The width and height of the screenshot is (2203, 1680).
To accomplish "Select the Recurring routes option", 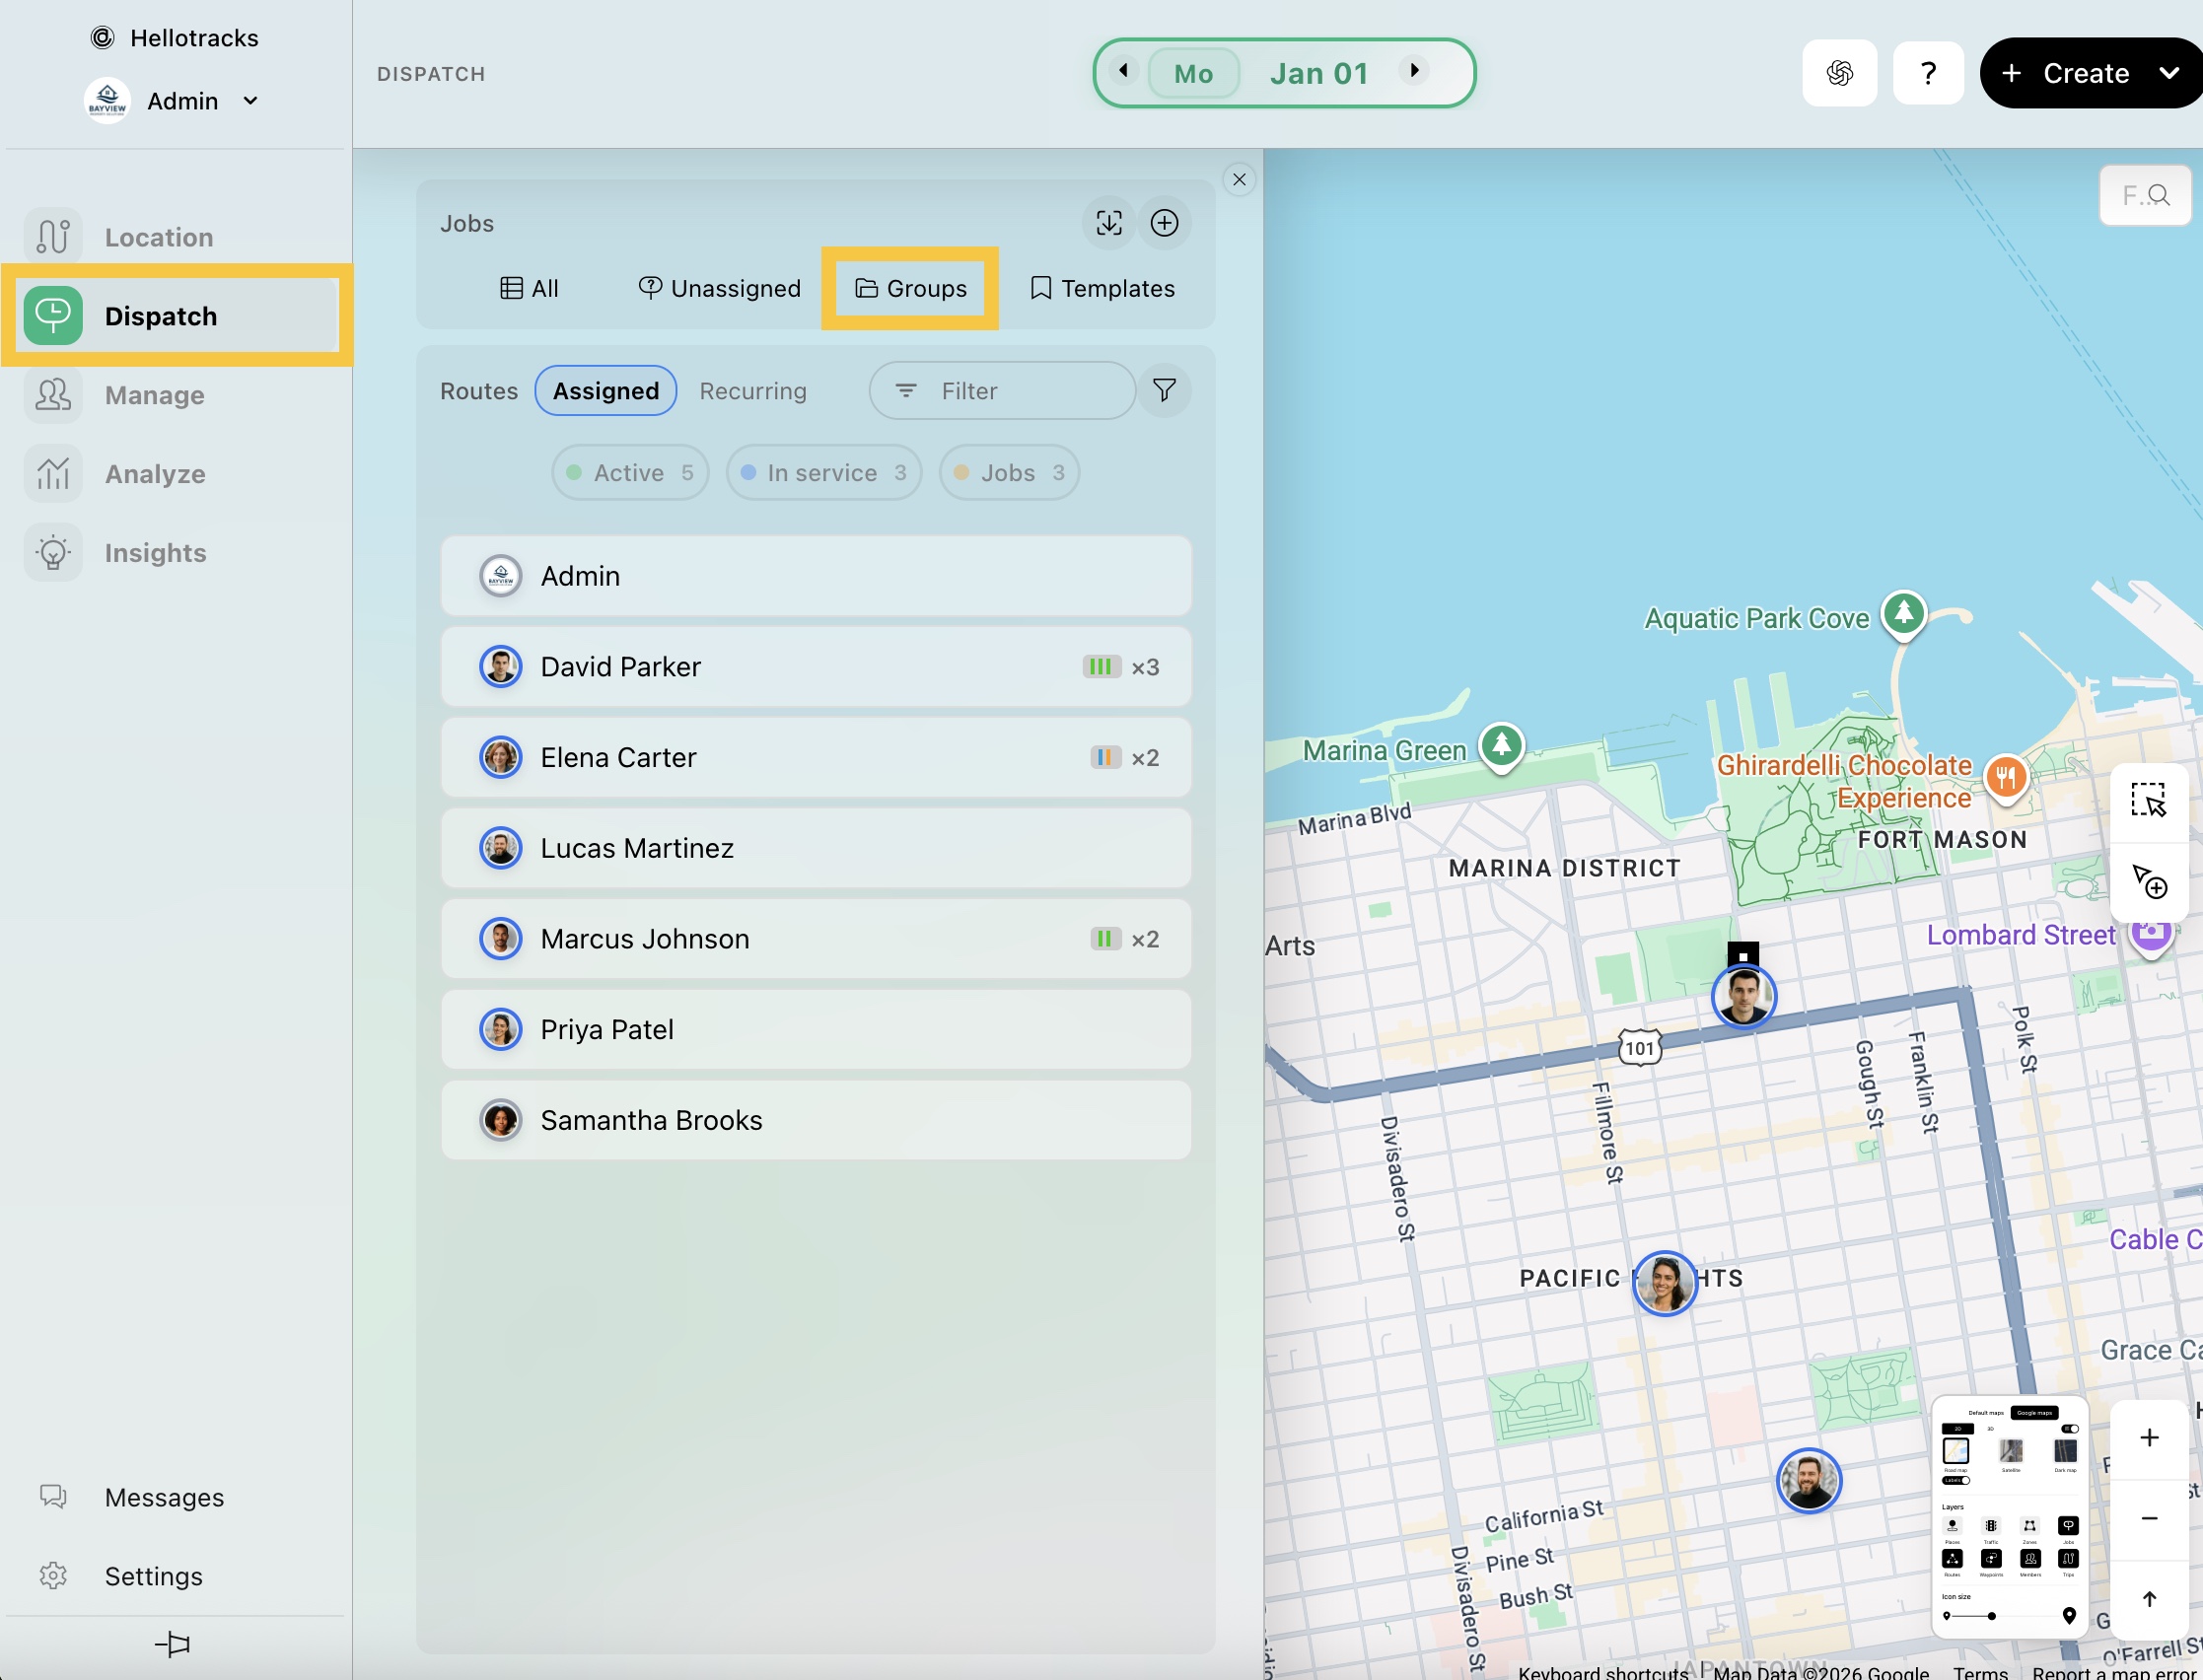I will tap(752, 391).
